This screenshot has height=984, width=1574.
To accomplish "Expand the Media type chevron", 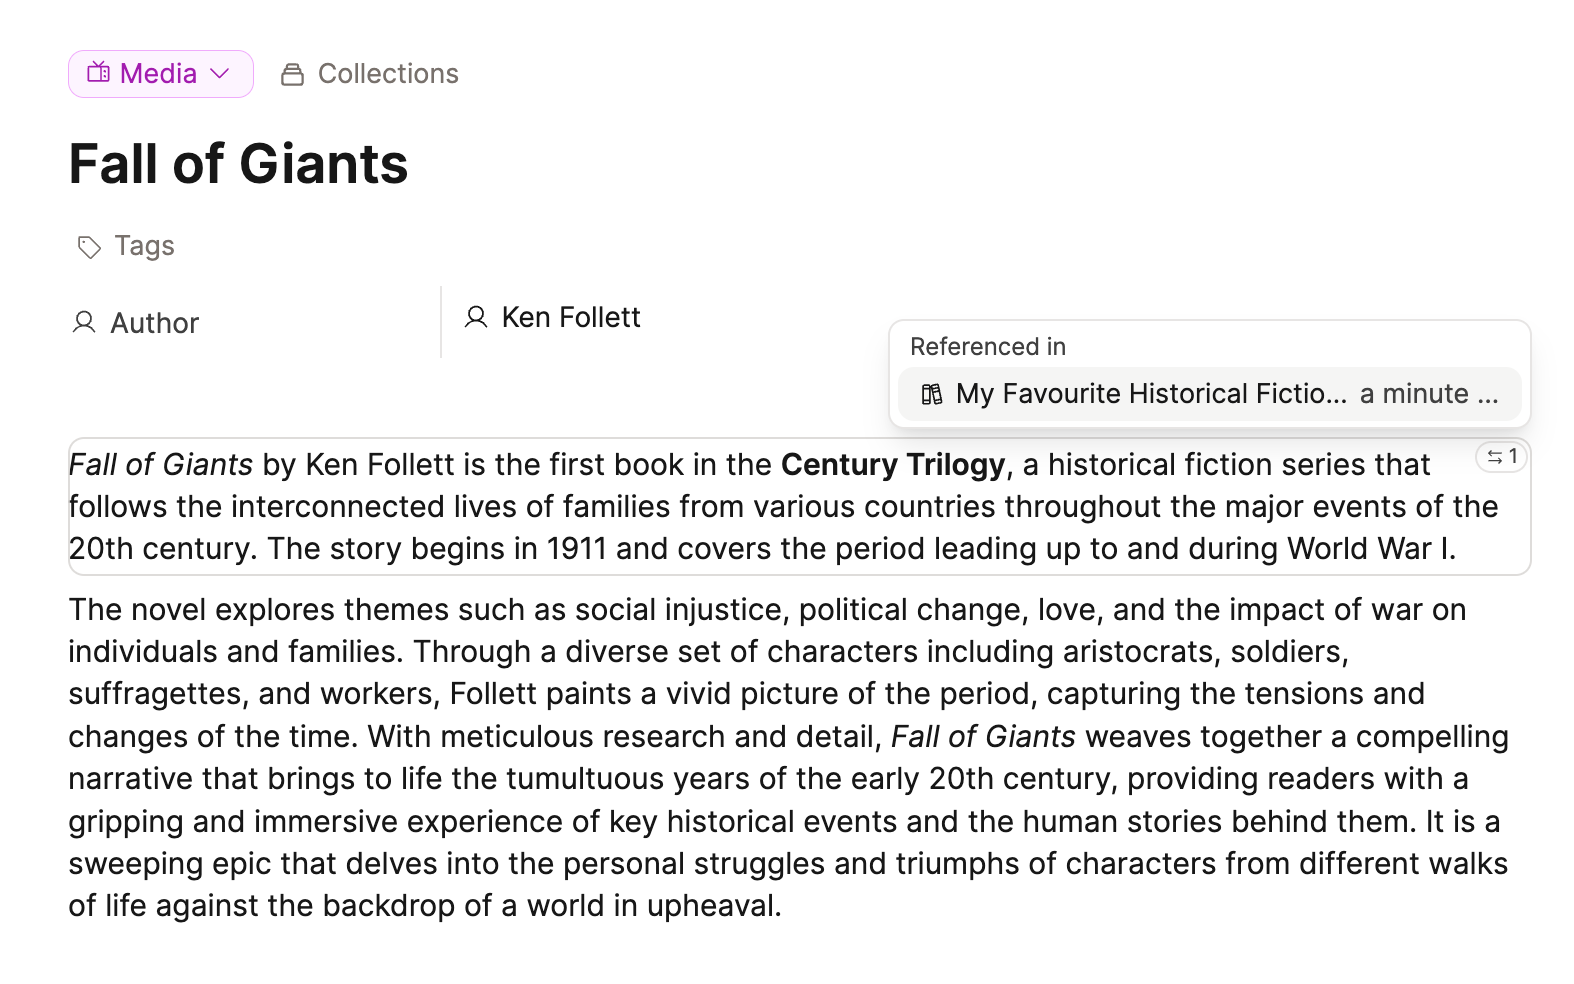I will coord(221,73).
